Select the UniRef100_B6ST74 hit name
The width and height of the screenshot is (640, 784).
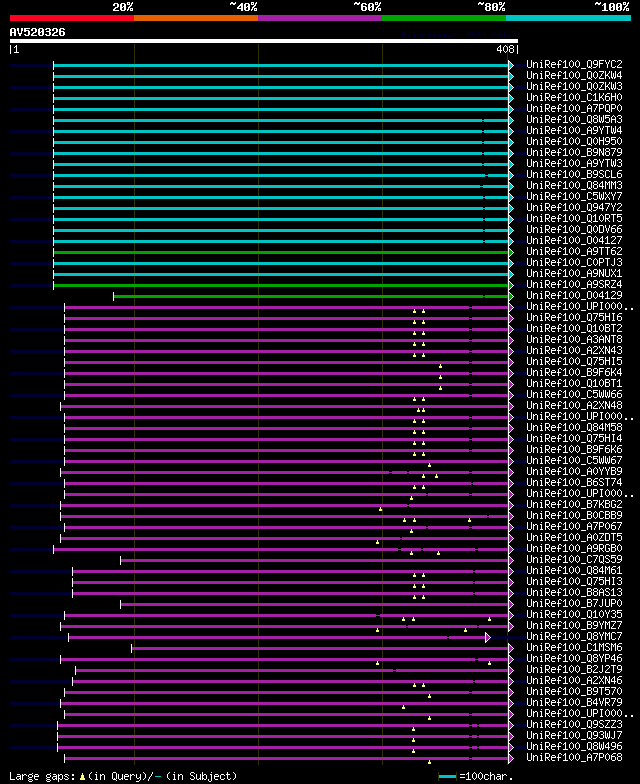click(x=574, y=482)
